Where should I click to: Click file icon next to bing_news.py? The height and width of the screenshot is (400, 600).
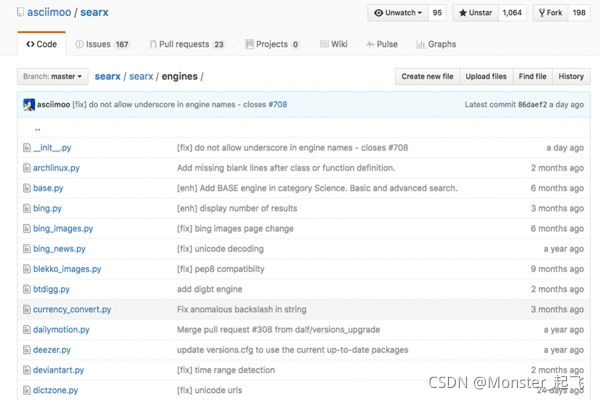[x=27, y=249]
